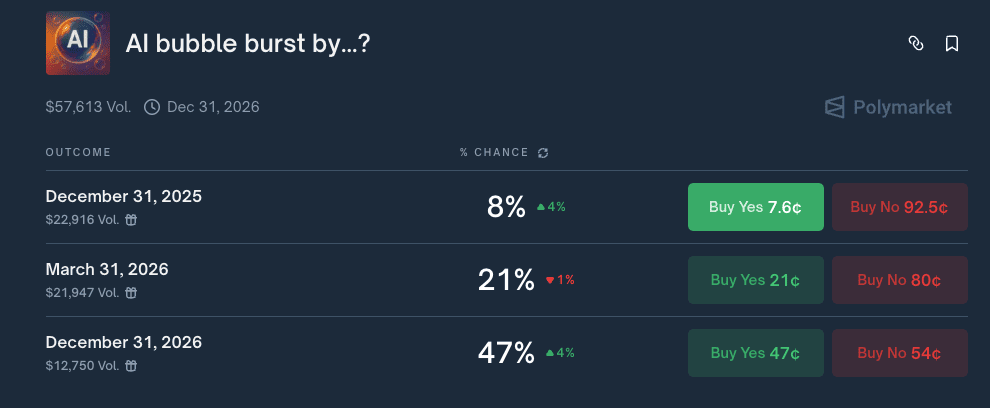Viewport: 990px width, 408px height.
Task: Click the refresh icon beside % Chance
Action: click(543, 153)
